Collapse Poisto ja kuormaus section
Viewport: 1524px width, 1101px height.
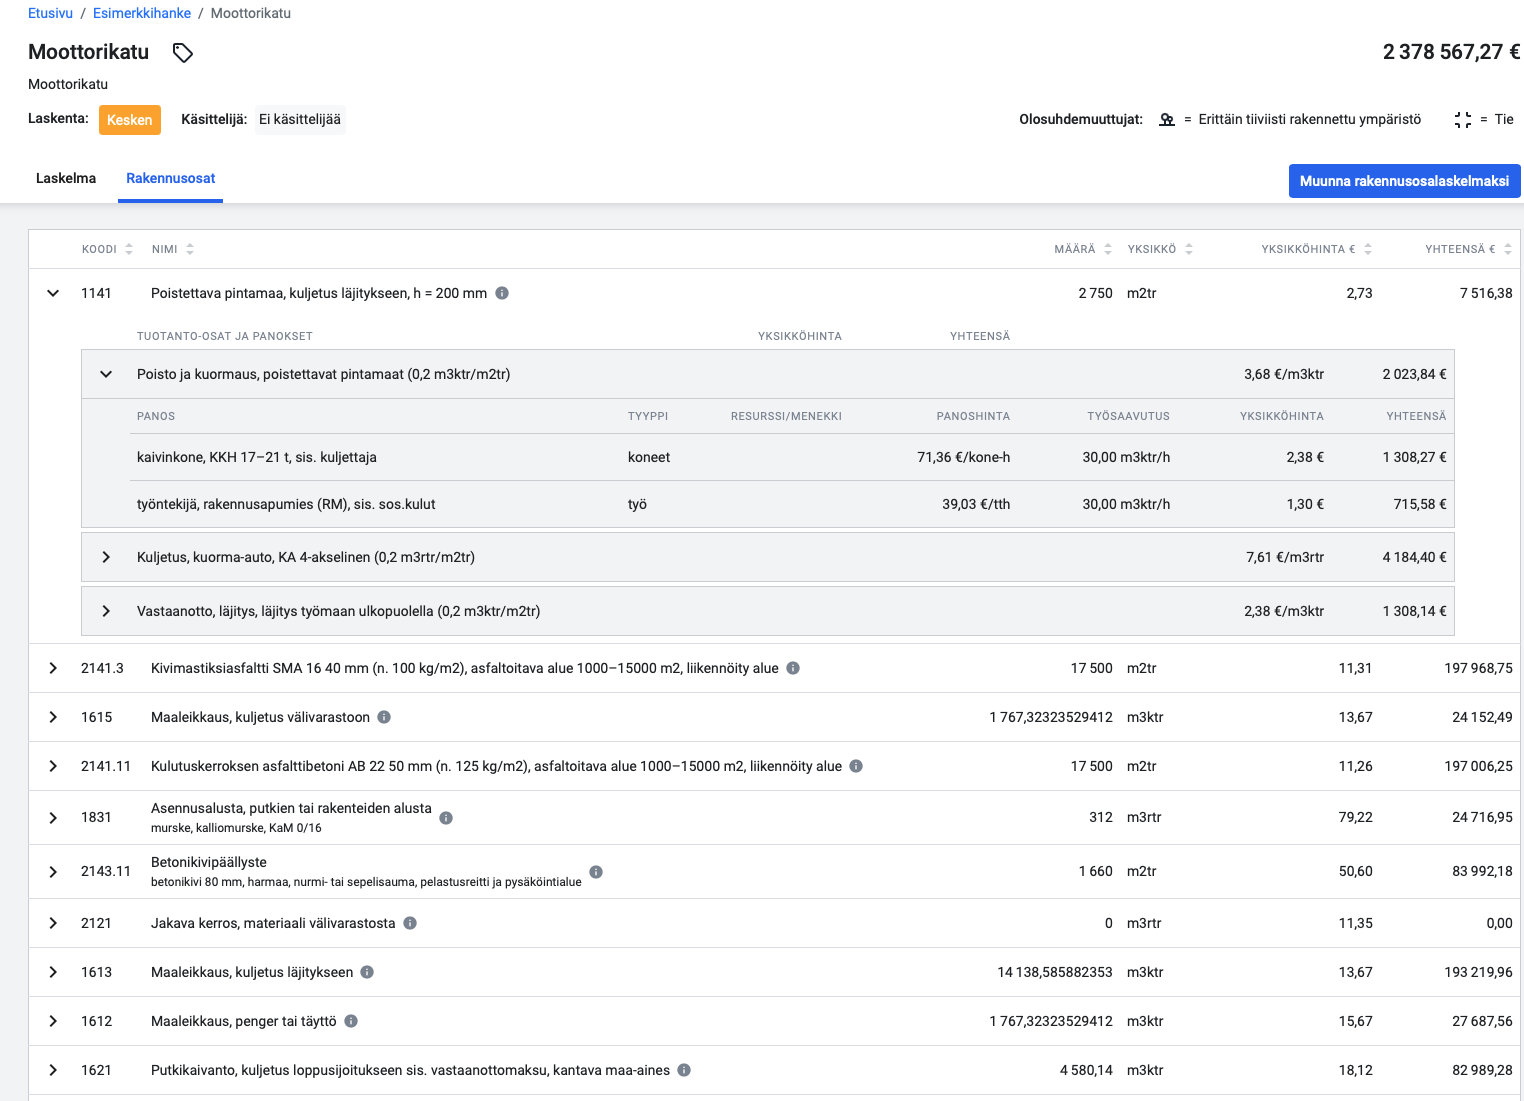point(106,374)
